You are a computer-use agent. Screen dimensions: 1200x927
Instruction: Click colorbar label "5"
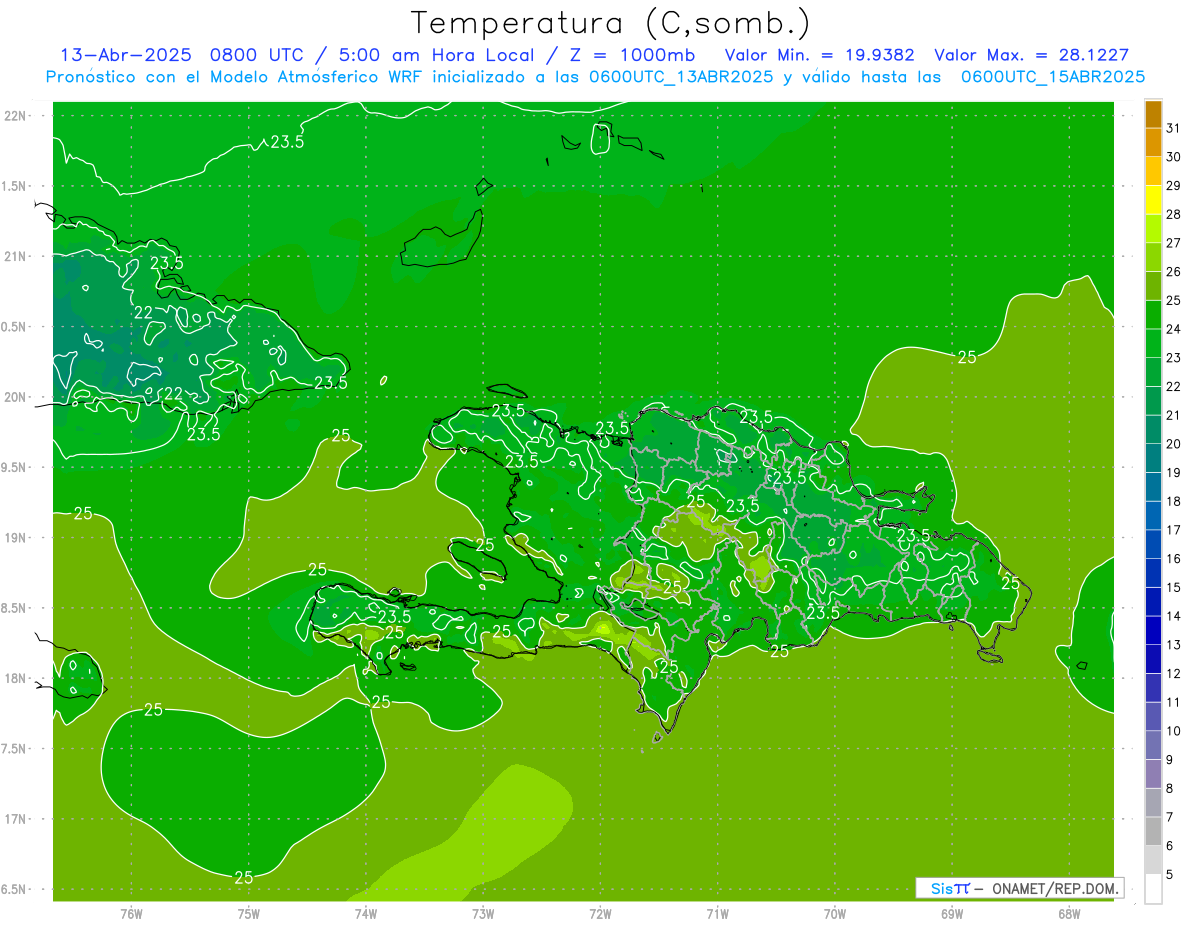click(x=1170, y=874)
